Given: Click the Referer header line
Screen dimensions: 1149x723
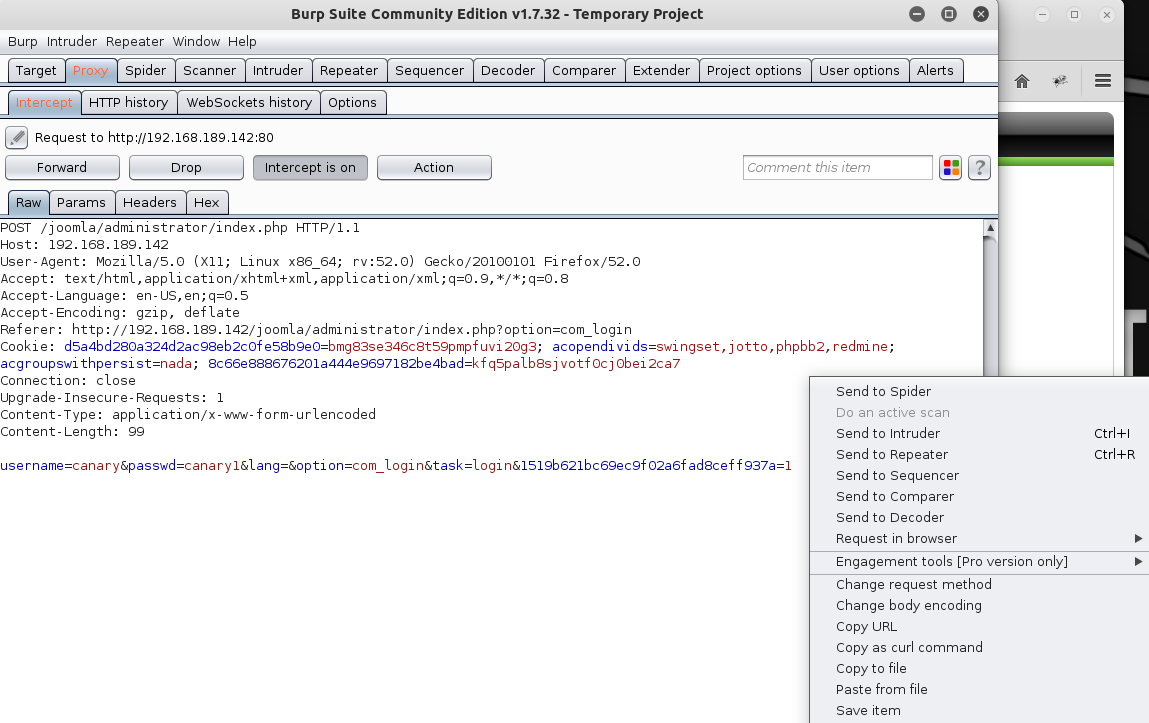Looking at the screenshot, I should (x=316, y=330).
